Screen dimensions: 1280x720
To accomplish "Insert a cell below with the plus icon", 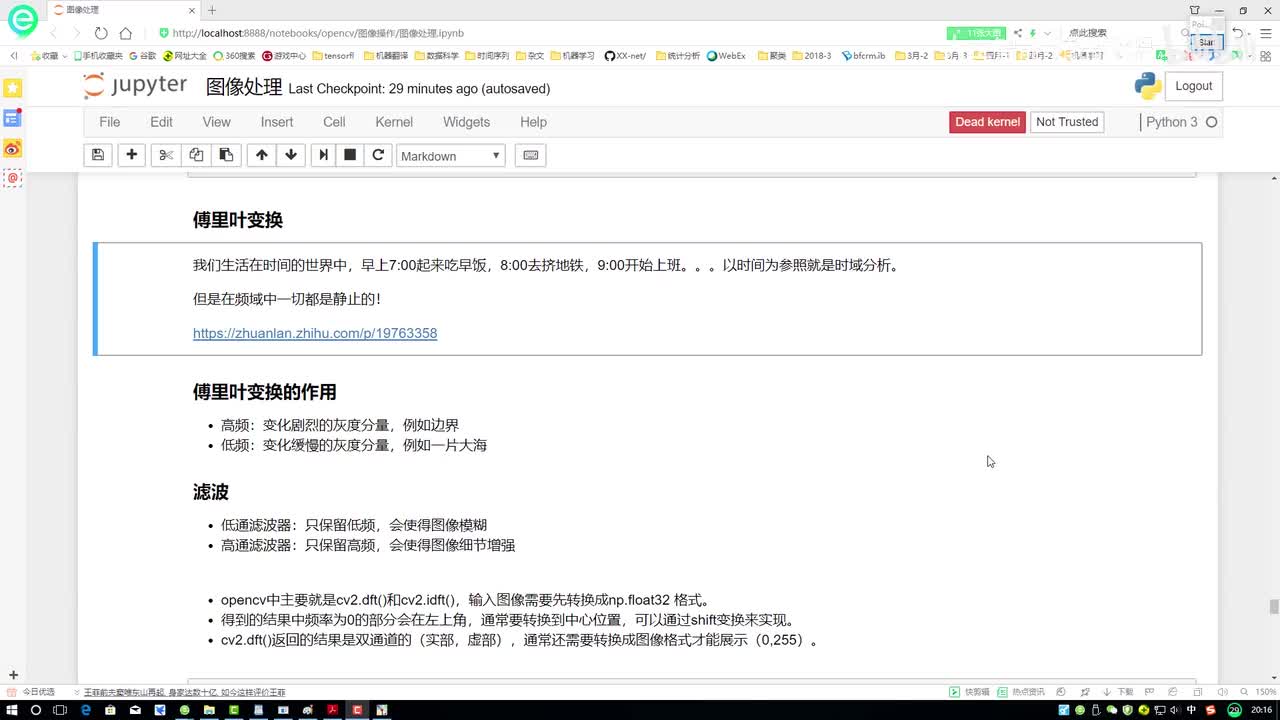I will coord(131,155).
